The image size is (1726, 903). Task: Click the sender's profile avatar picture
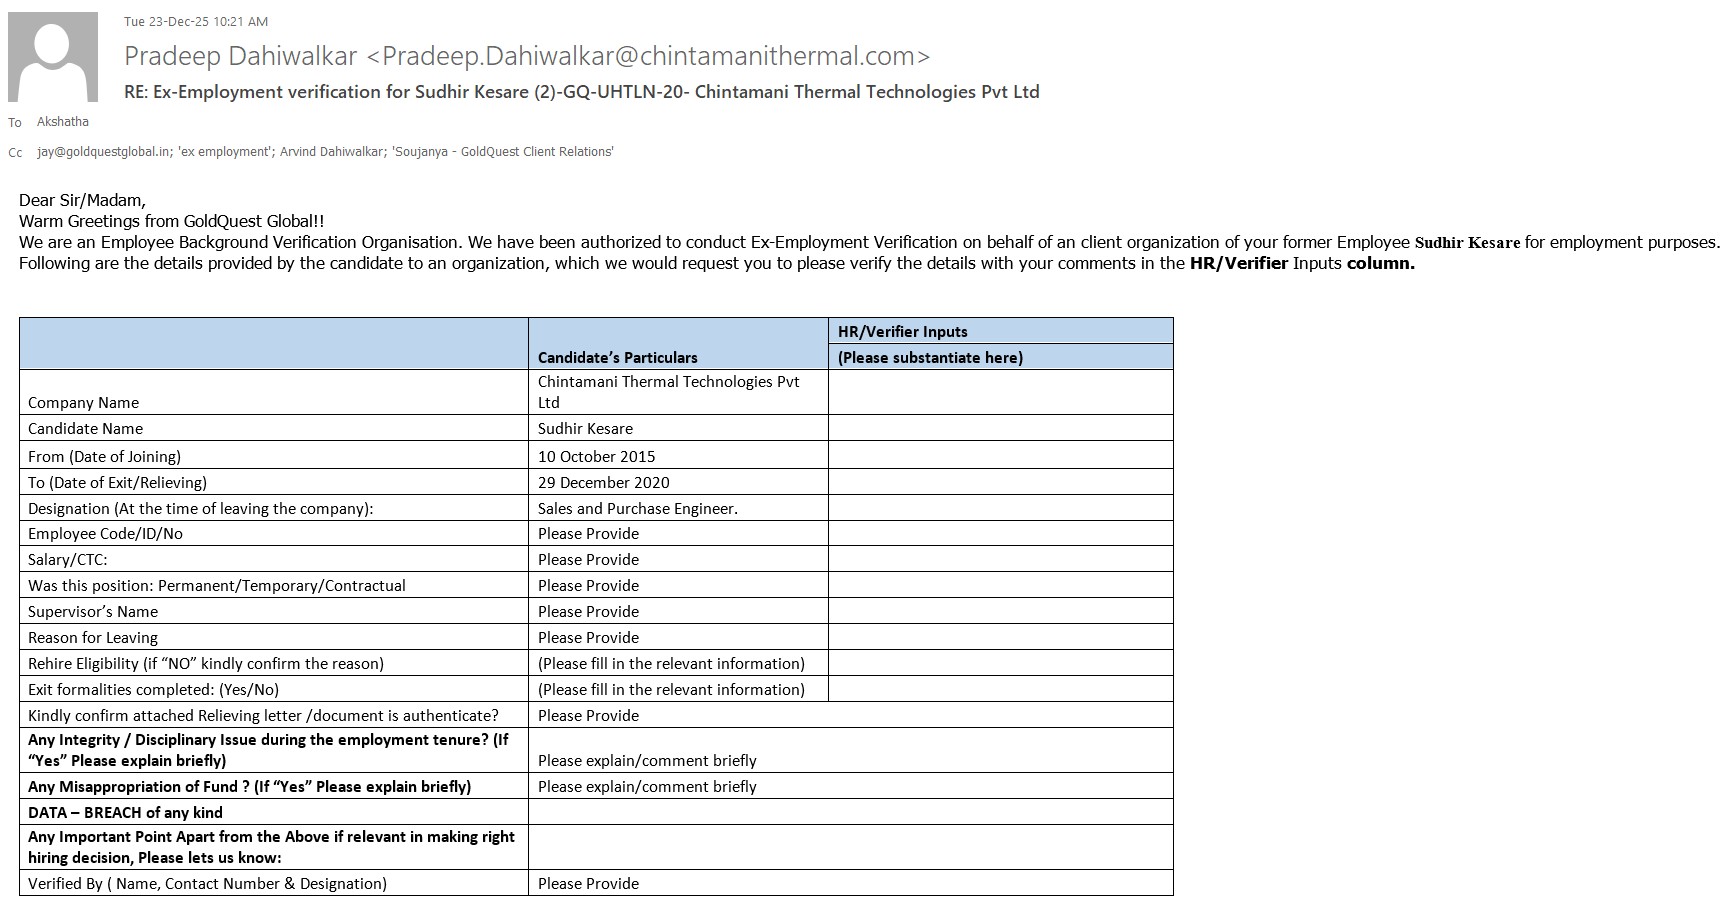(53, 57)
